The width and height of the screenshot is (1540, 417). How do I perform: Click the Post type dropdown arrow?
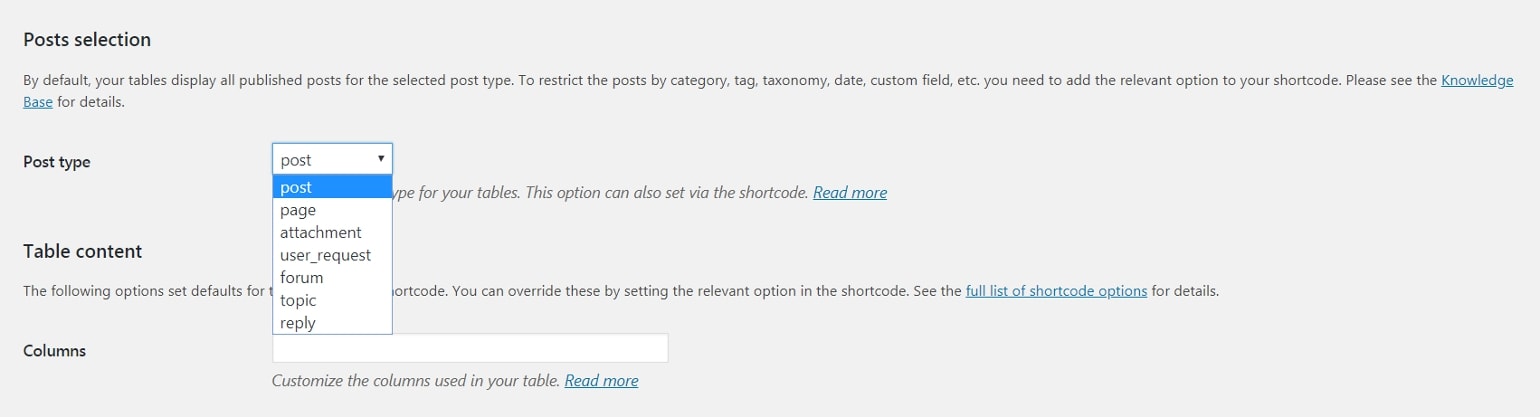381,159
